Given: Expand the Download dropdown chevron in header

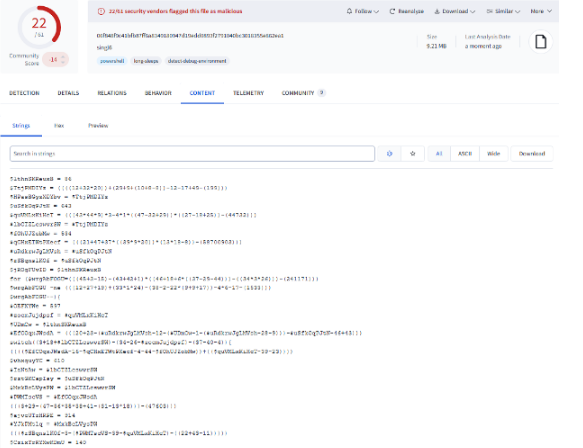Looking at the screenshot, I should 473,12.
